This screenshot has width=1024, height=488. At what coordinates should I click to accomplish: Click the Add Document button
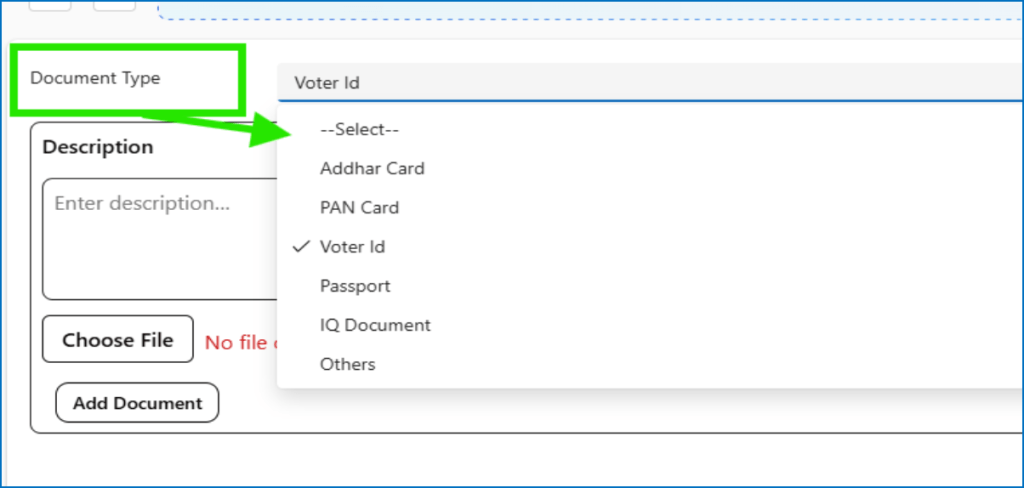point(138,403)
